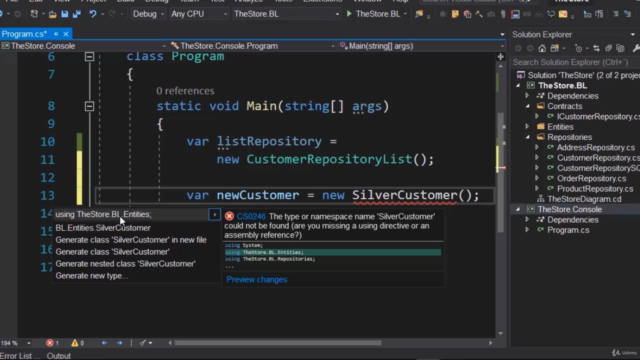Split the editor with the plus button
This screenshot has width=640, height=360.
click(x=500, y=57)
